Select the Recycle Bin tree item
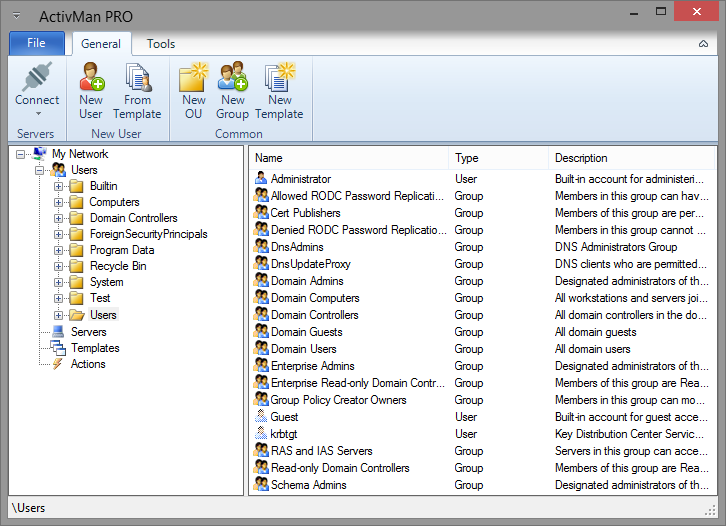Image resolution: width=726 pixels, height=526 pixels. 118,266
